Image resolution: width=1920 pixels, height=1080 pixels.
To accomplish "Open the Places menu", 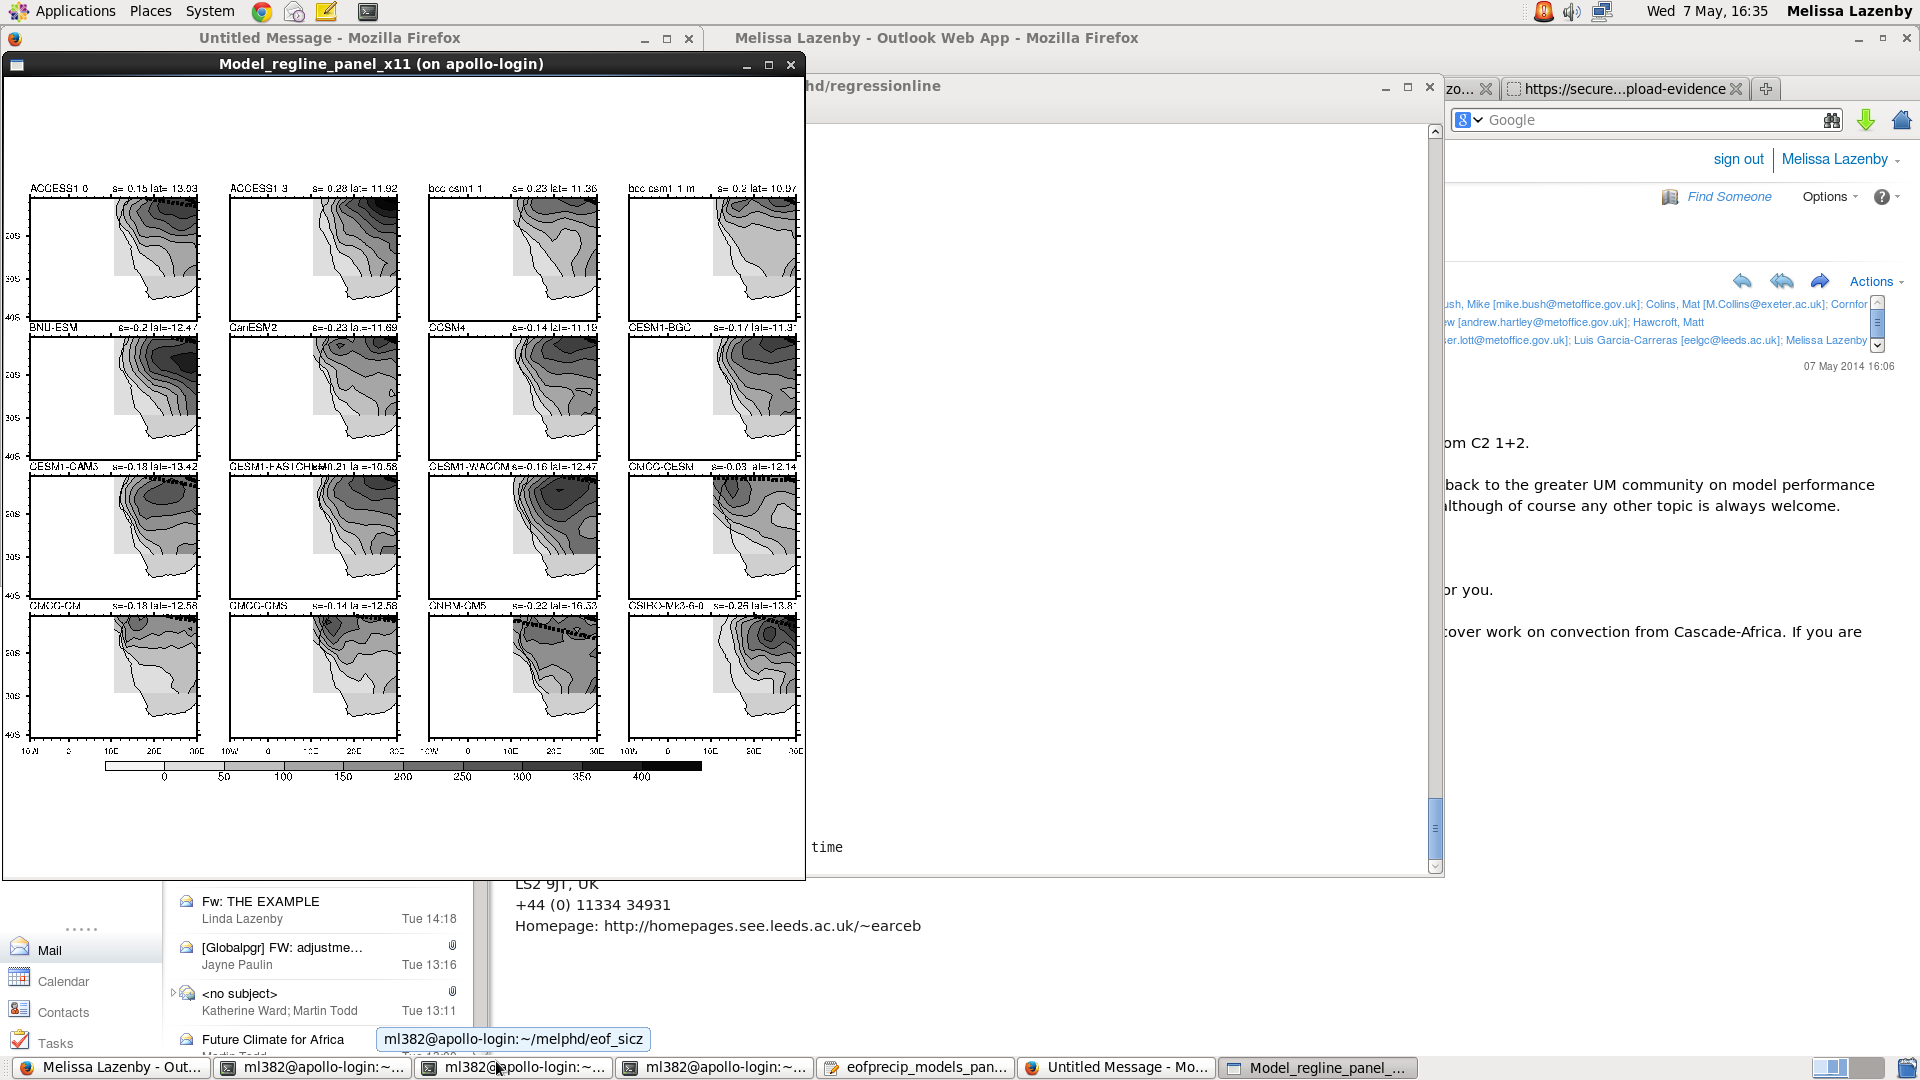I will (x=150, y=11).
